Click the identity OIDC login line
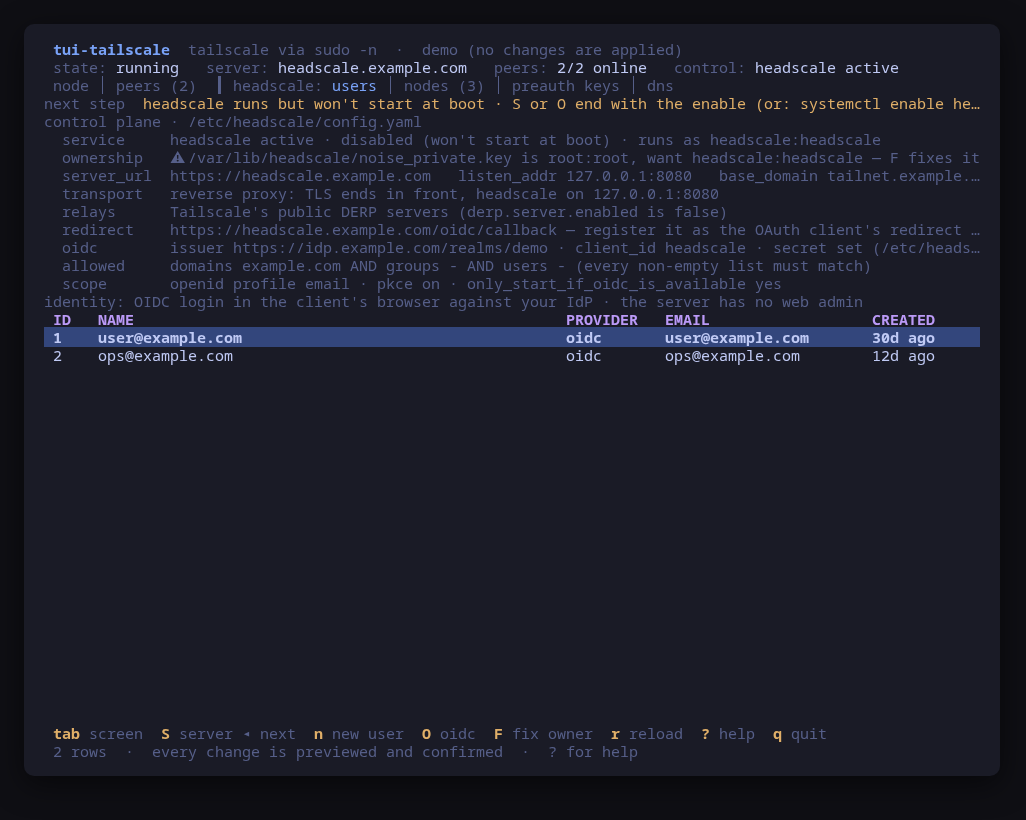 (453, 302)
